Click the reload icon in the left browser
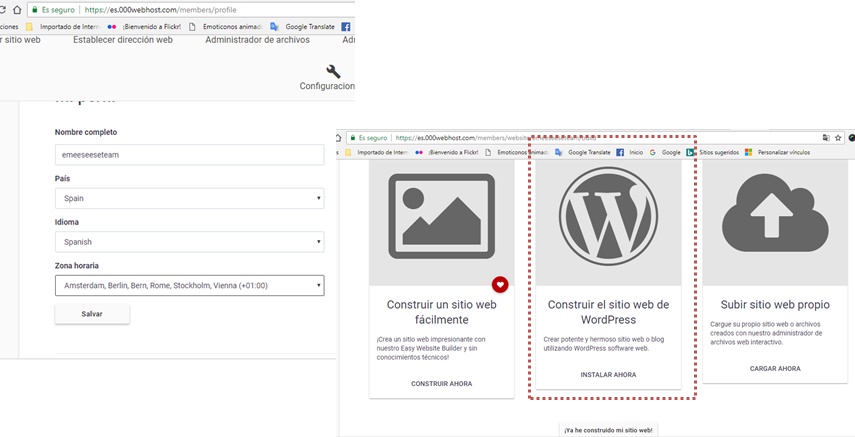Viewport: 855px width, 437px height. (3, 10)
